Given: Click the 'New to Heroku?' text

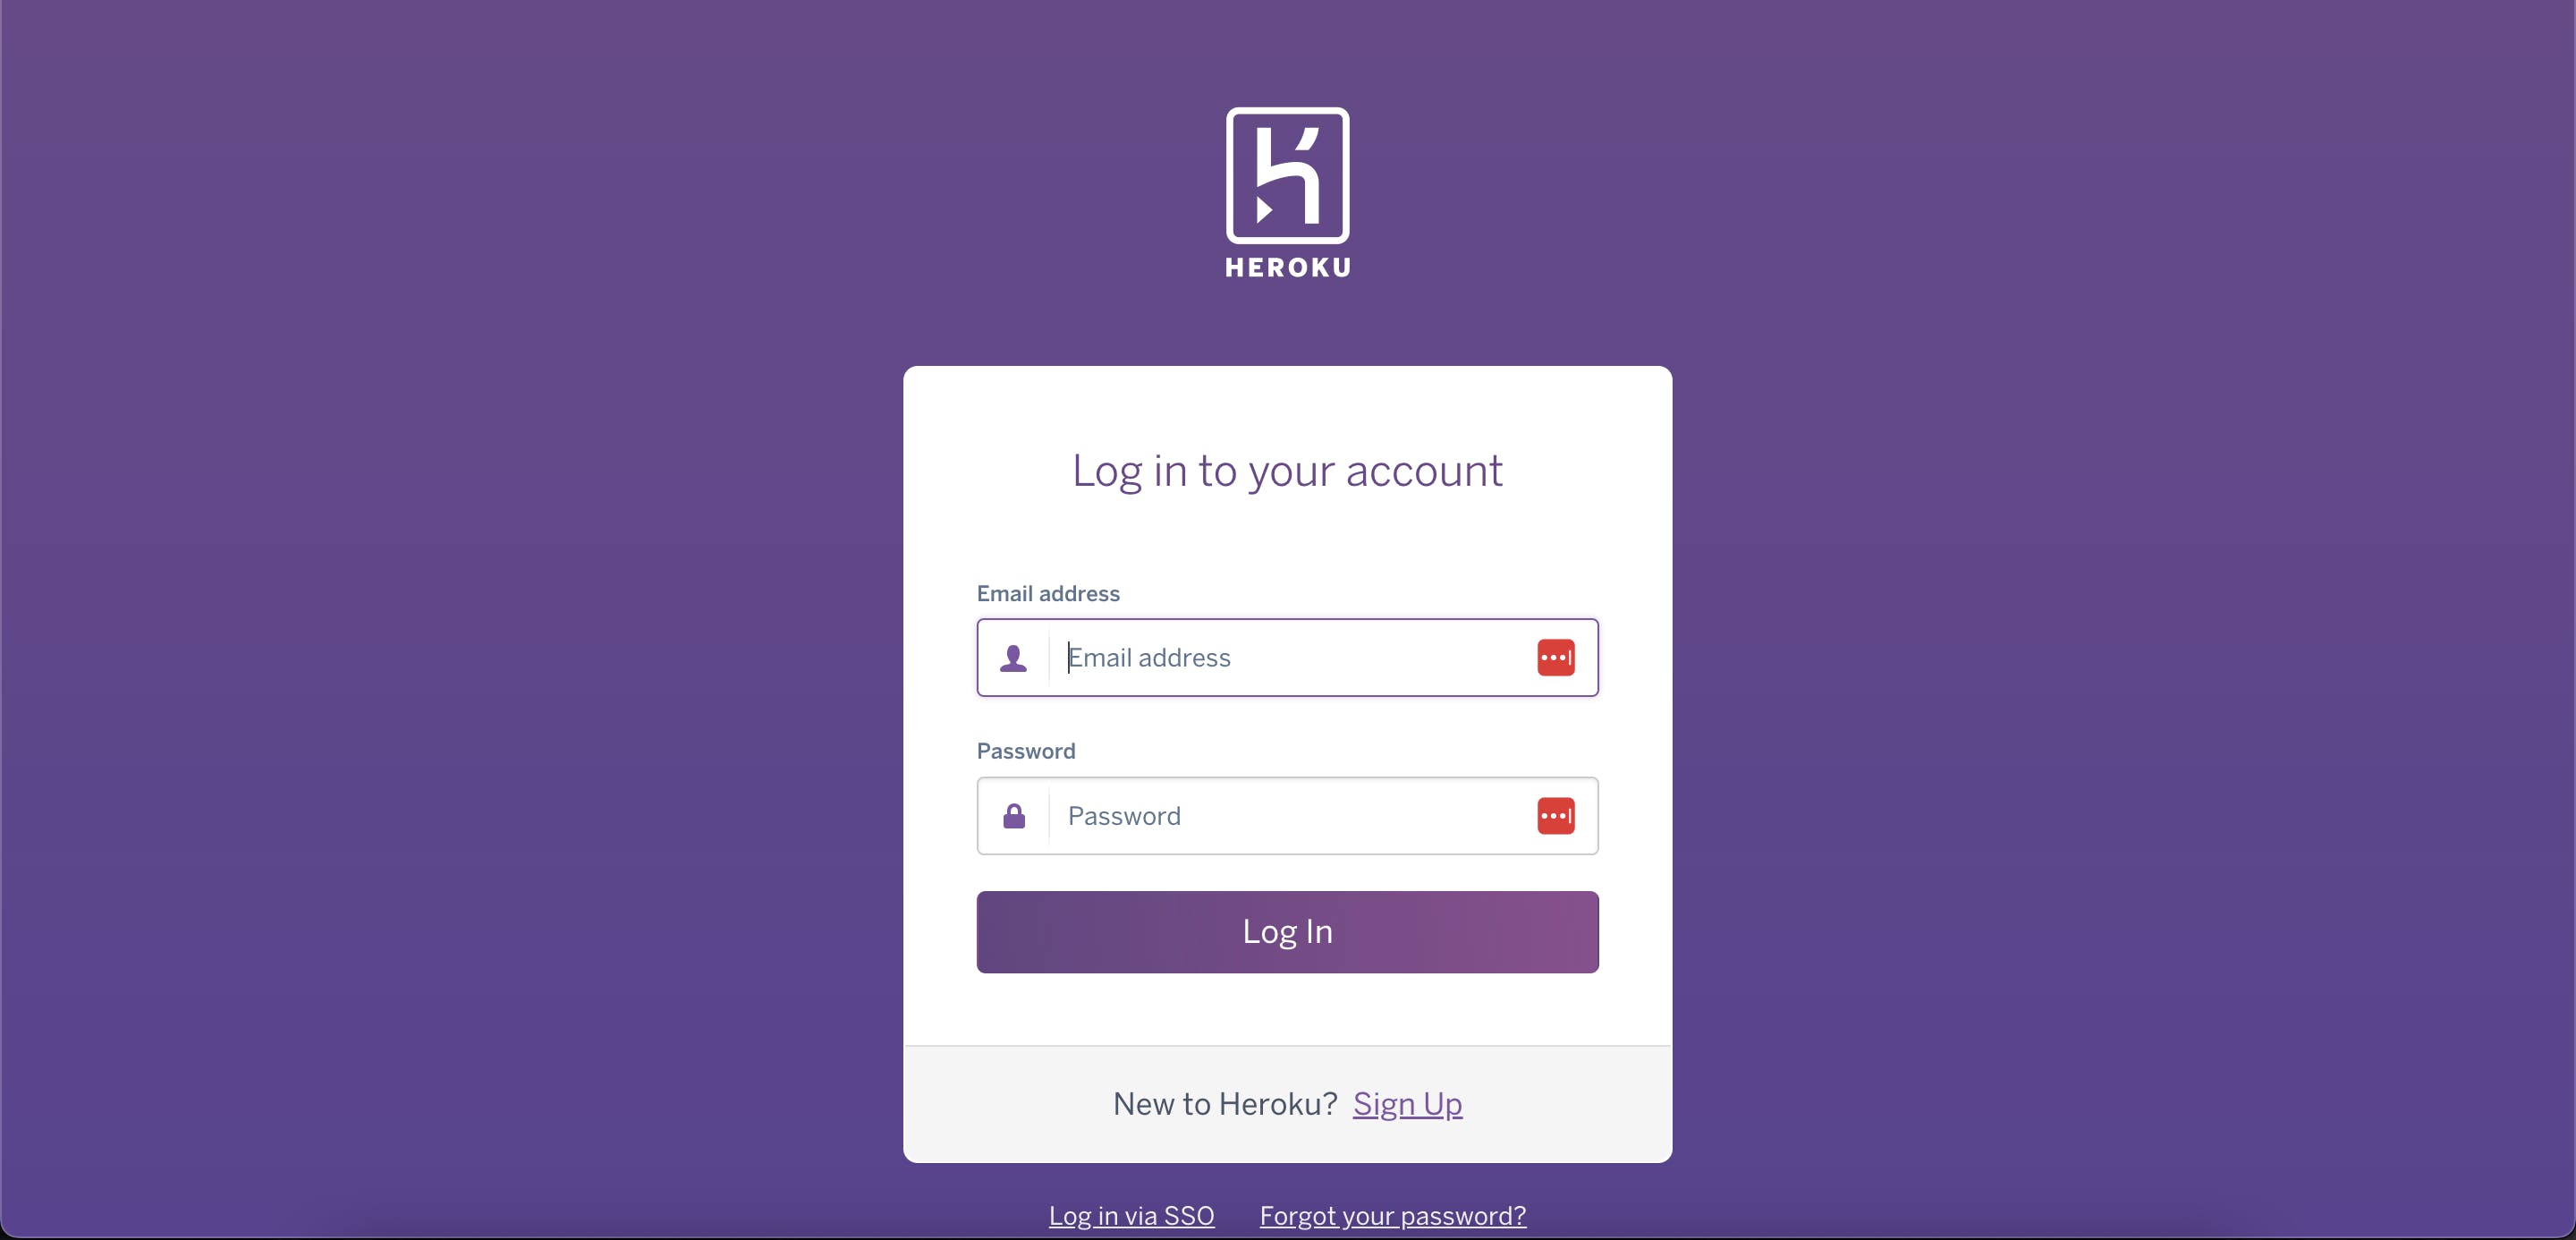Looking at the screenshot, I should [1225, 1104].
